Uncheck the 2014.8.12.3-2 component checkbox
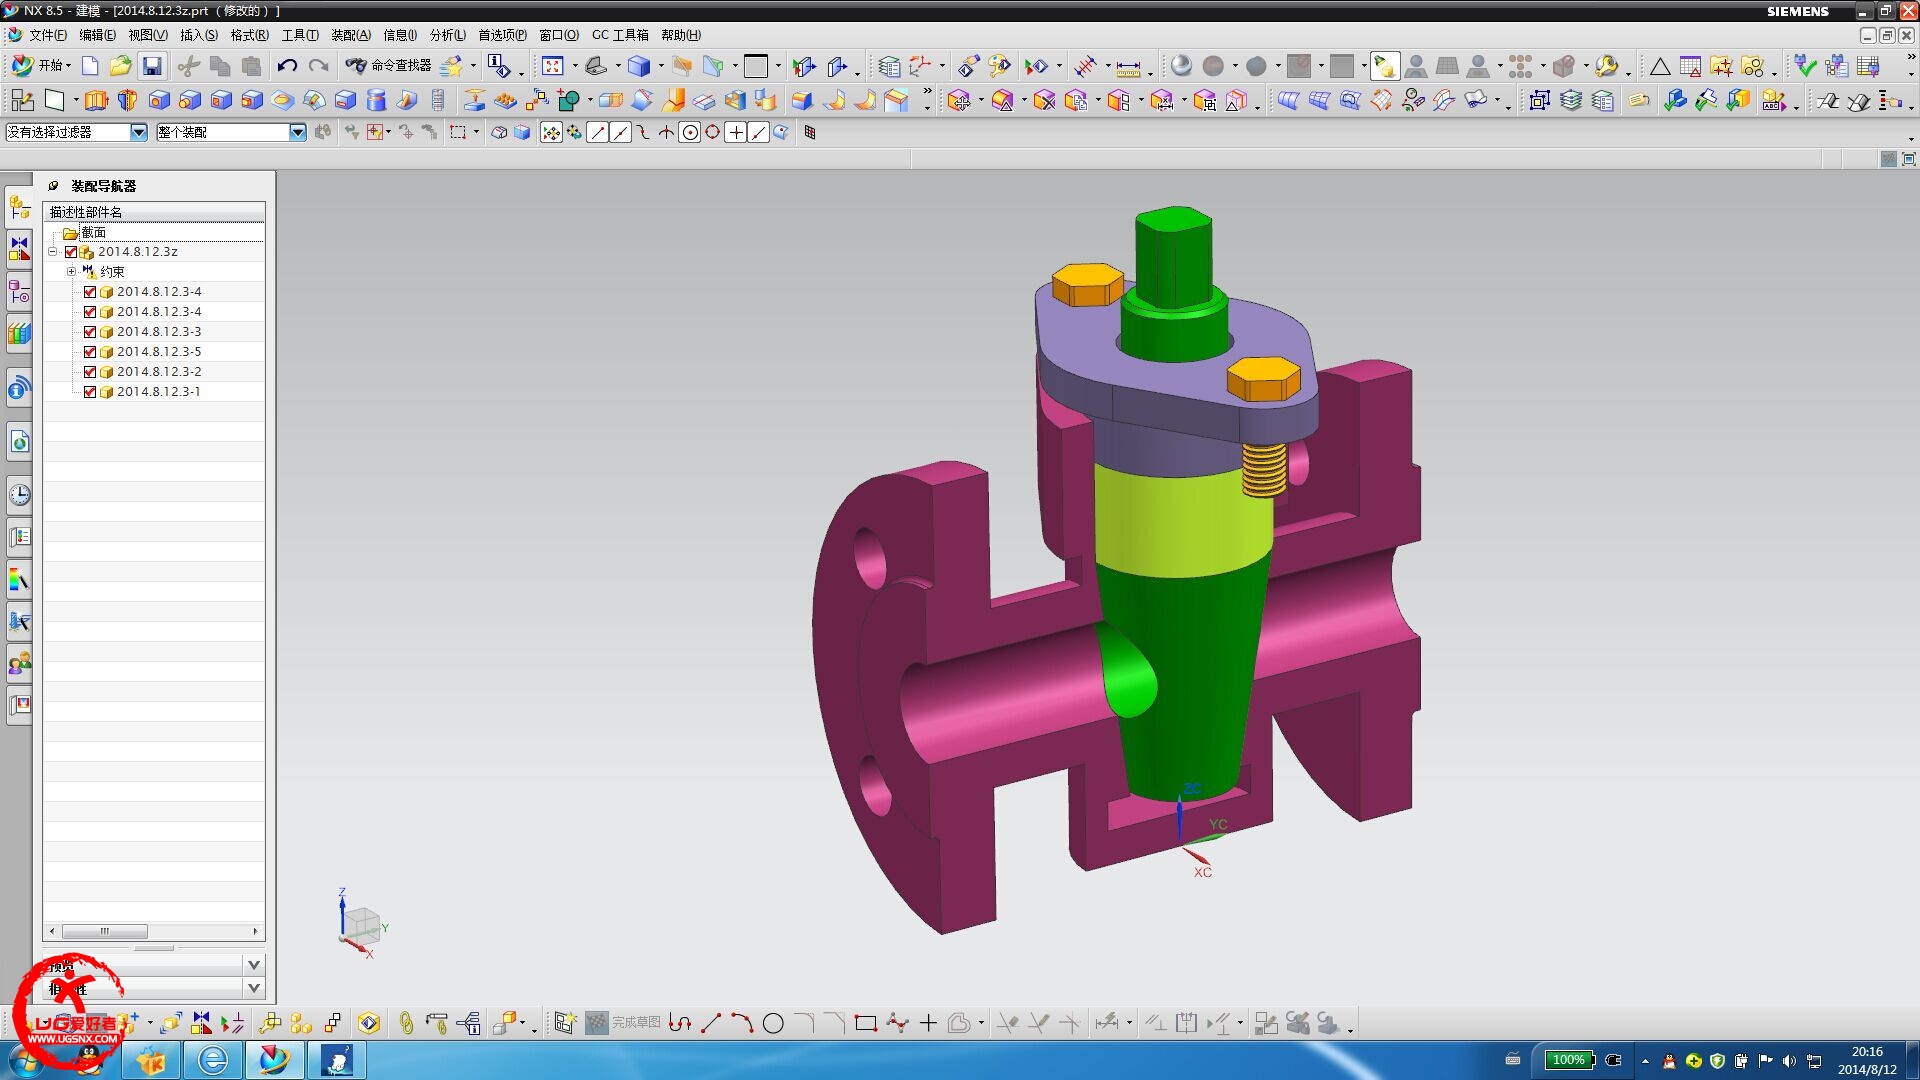The height and width of the screenshot is (1080, 1920). (90, 372)
